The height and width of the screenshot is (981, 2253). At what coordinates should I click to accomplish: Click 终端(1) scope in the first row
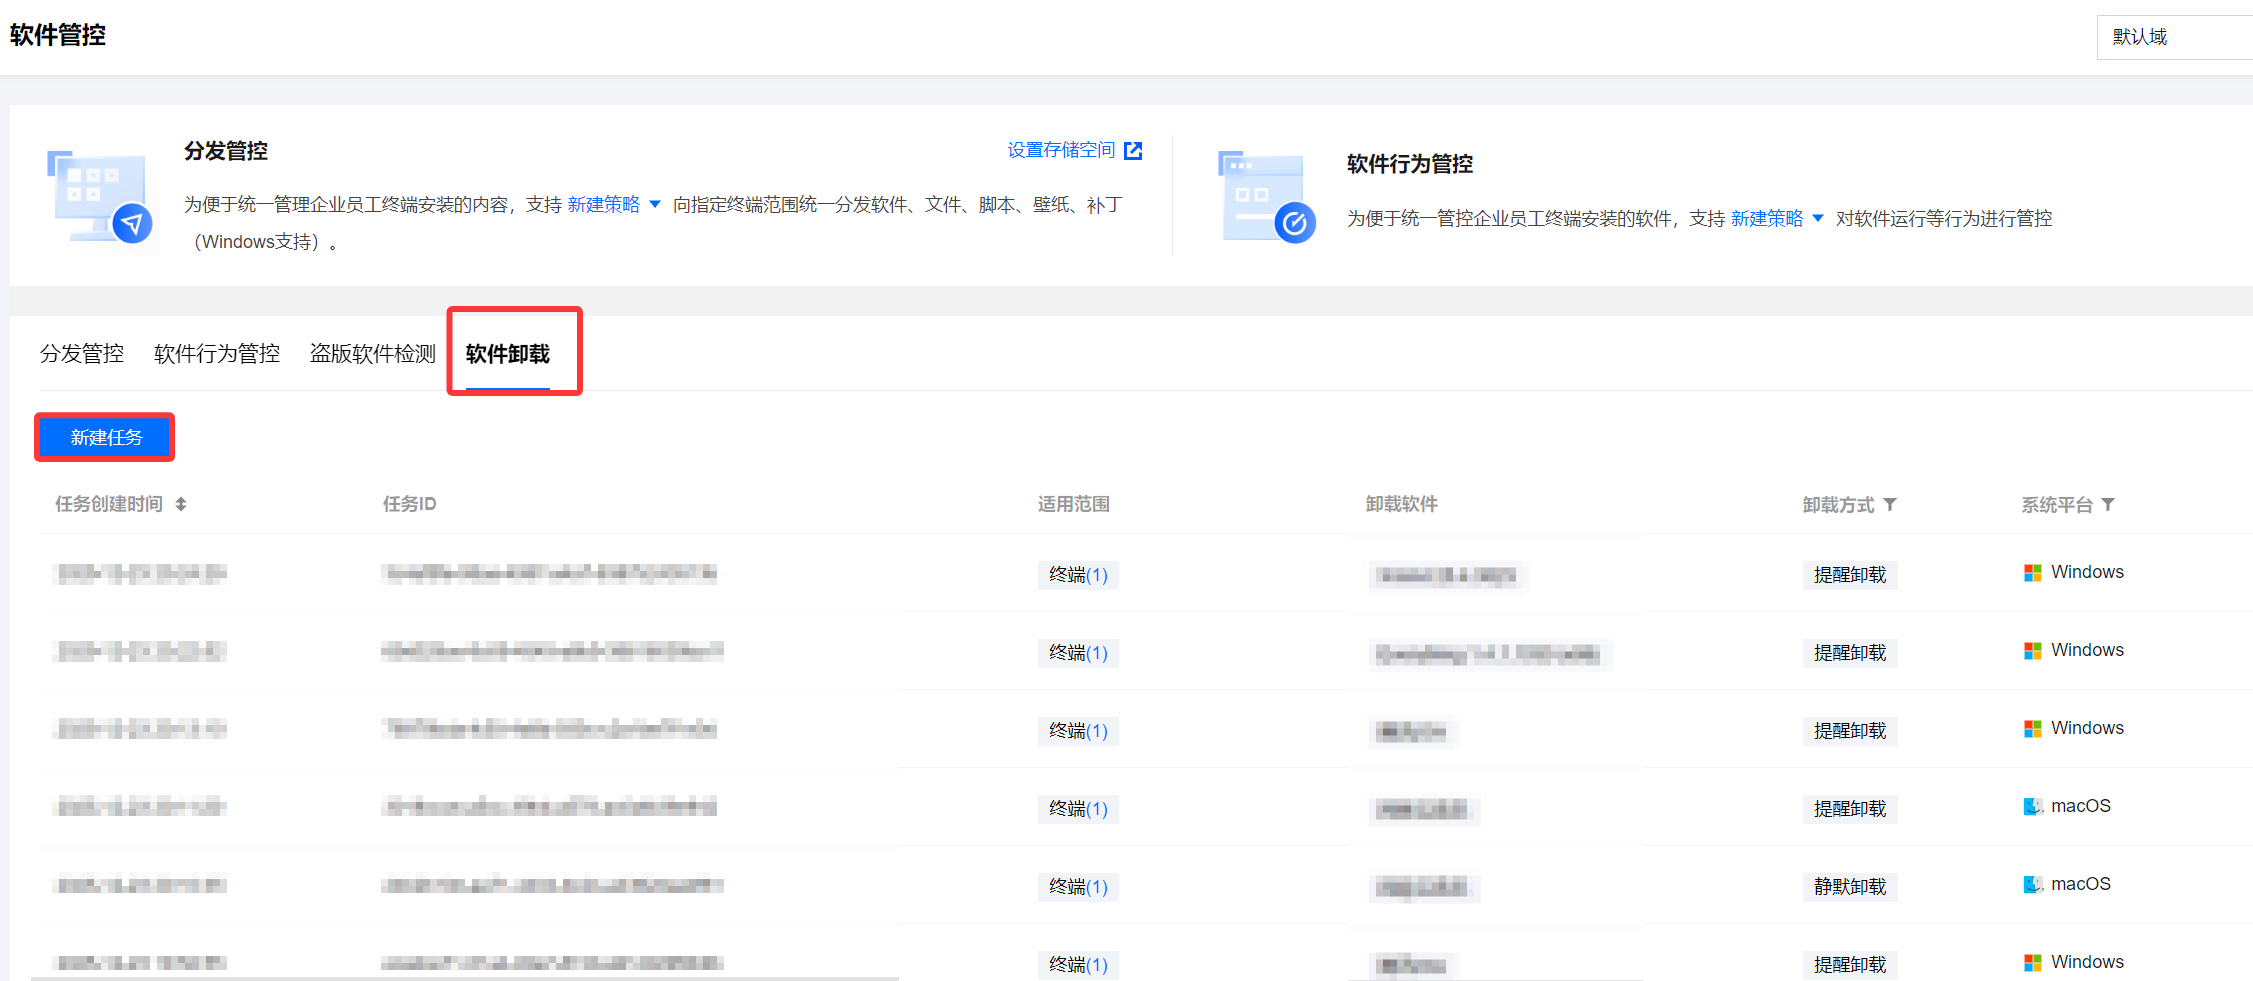pos(1078,575)
